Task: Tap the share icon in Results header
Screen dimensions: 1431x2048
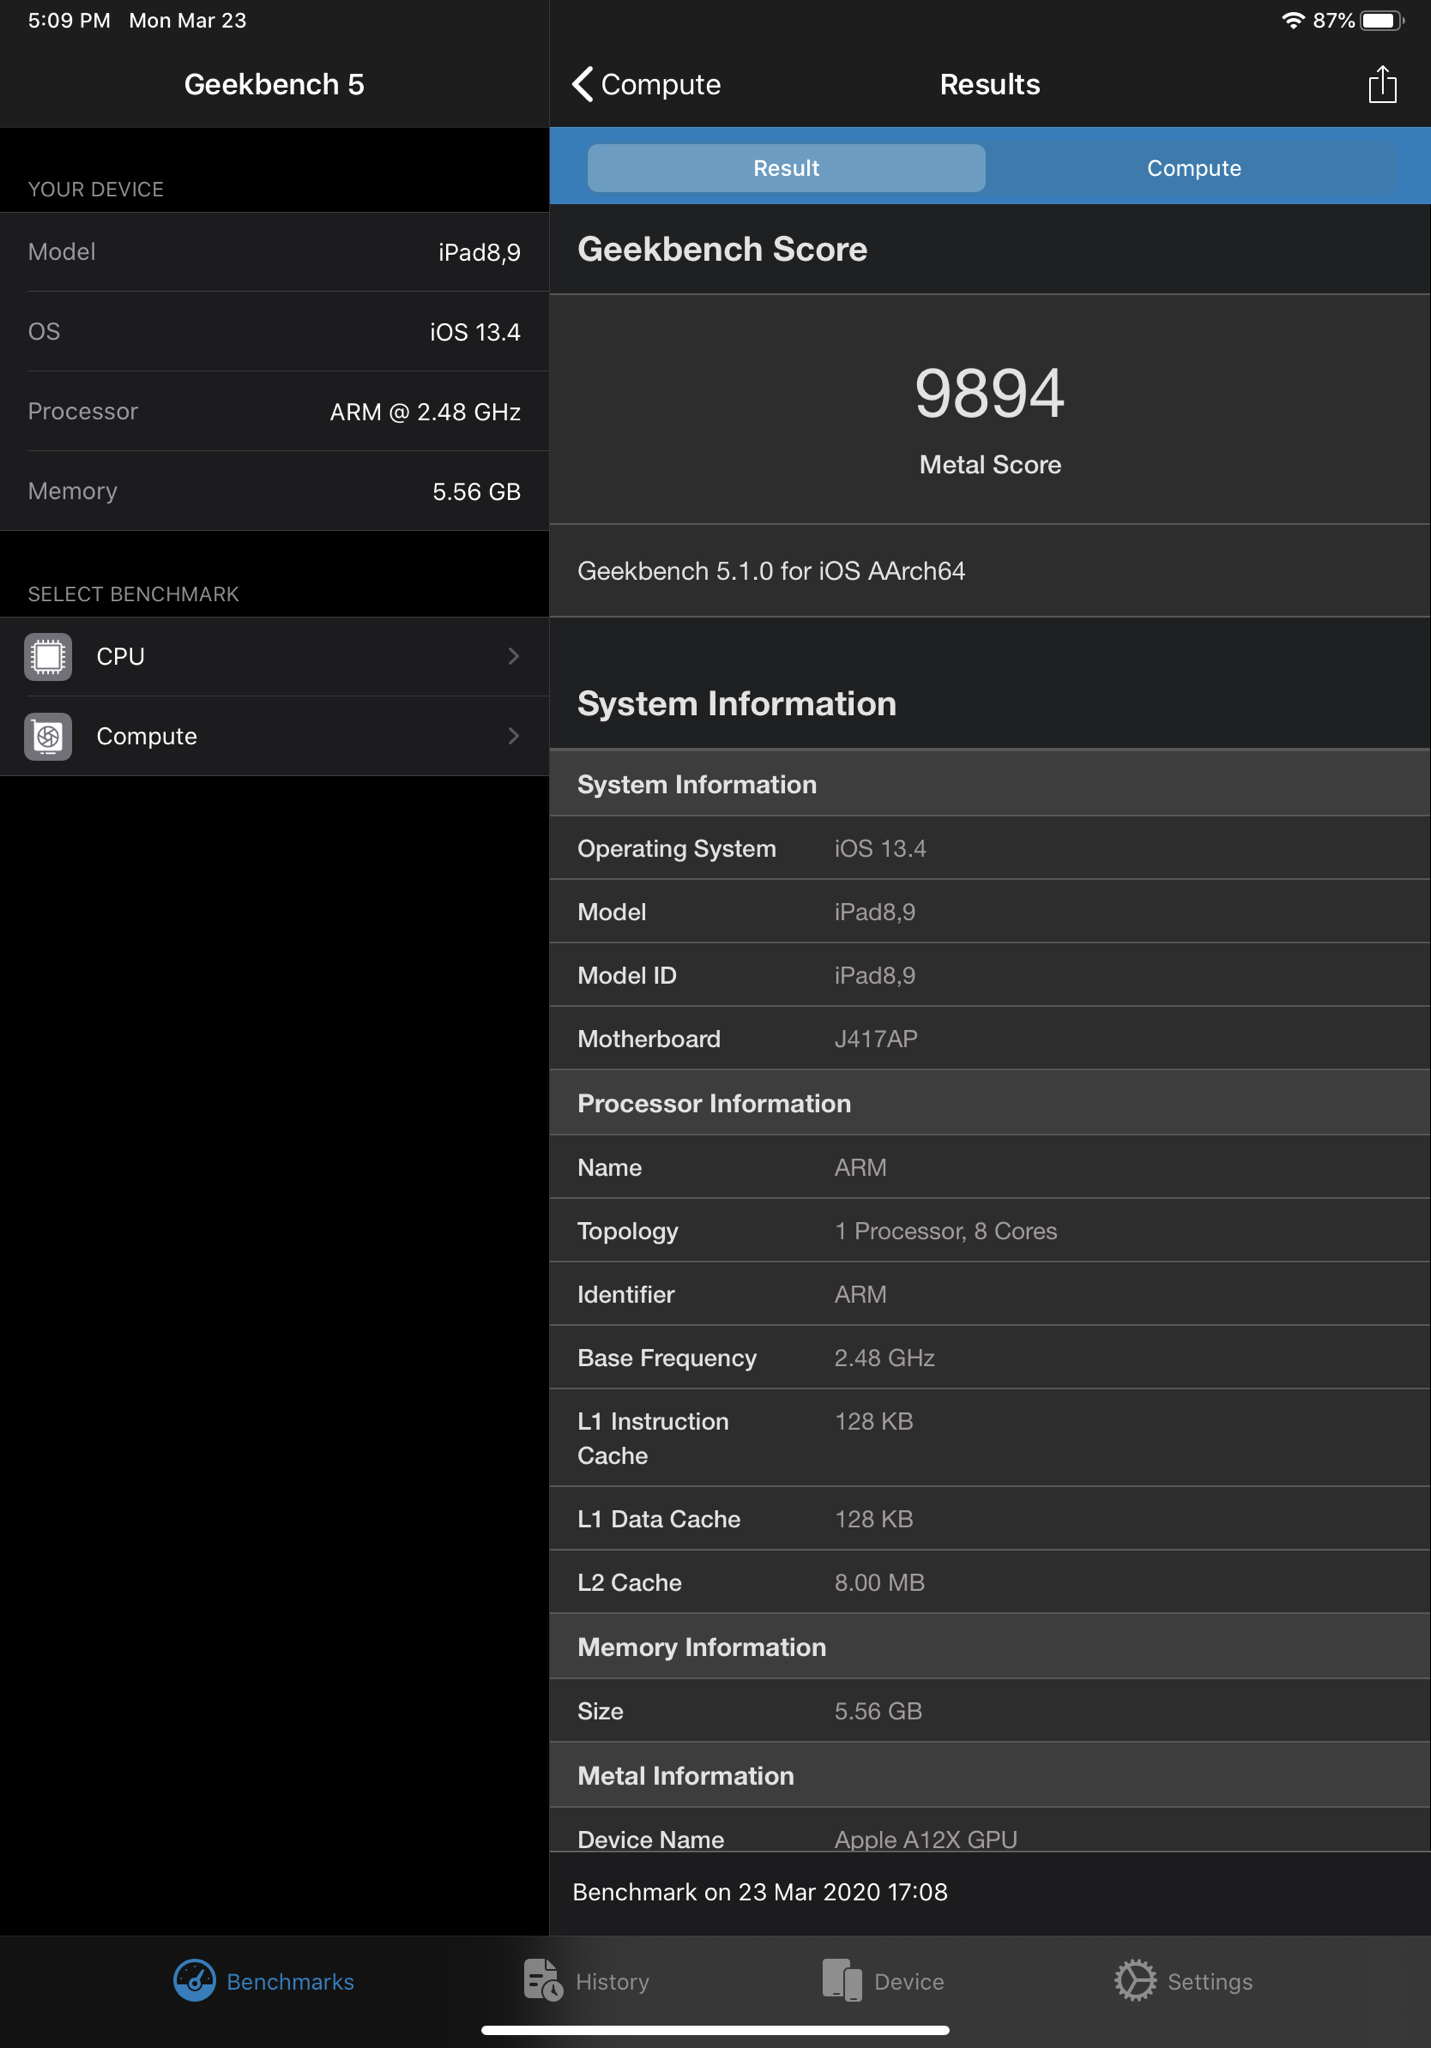Action: (x=1382, y=85)
